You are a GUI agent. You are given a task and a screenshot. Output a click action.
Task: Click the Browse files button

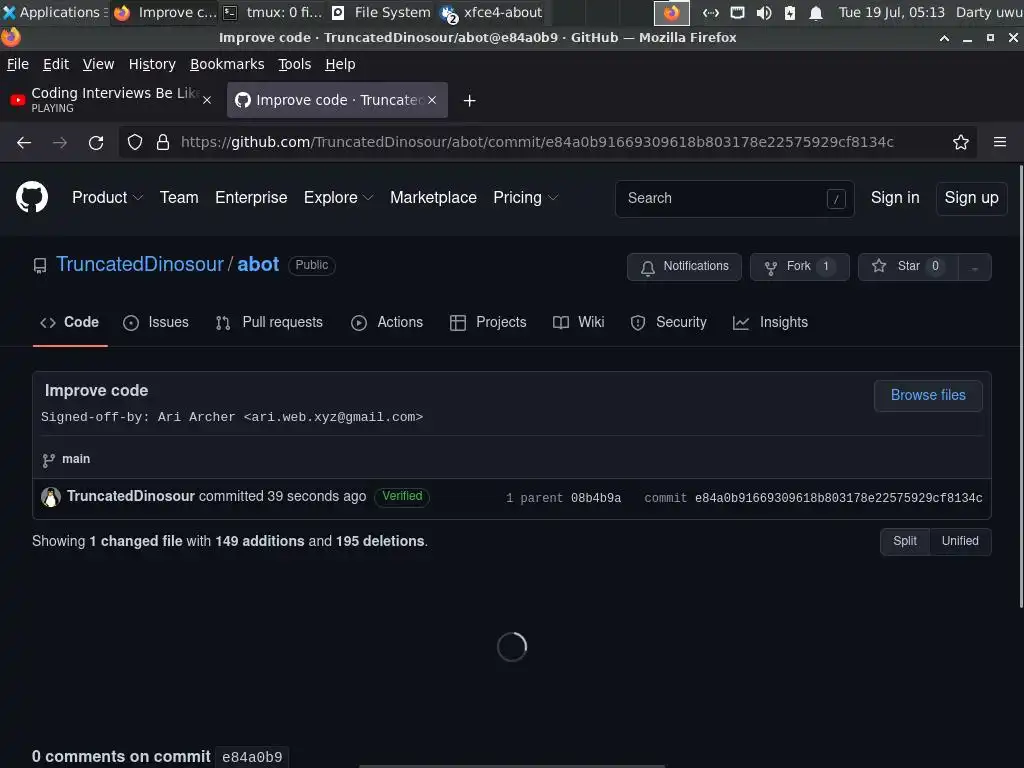coord(927,396)
